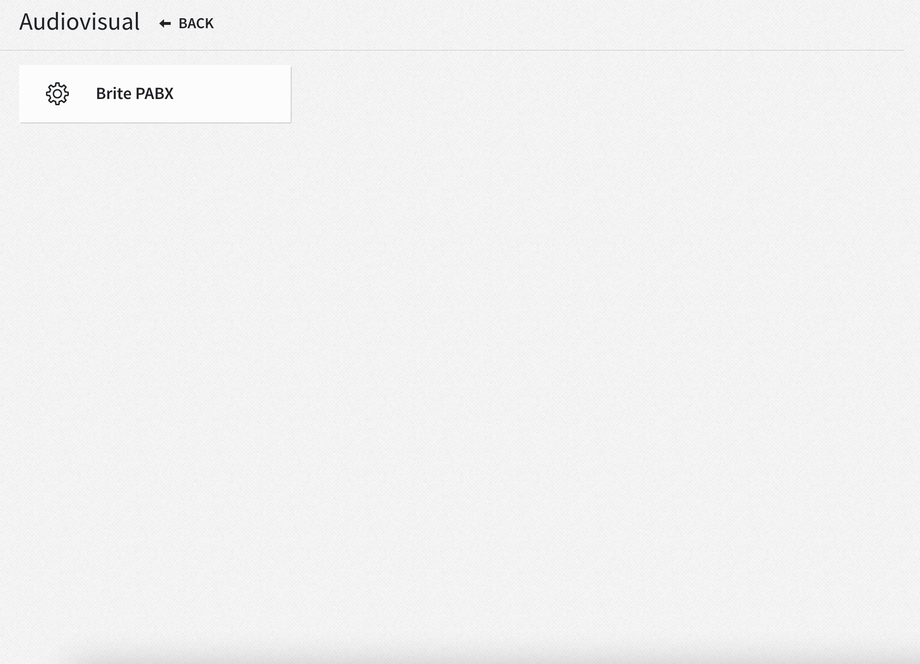920x664 pixels.
Task: Click the gear icon on the Brite PABX card
Action: 58,94
